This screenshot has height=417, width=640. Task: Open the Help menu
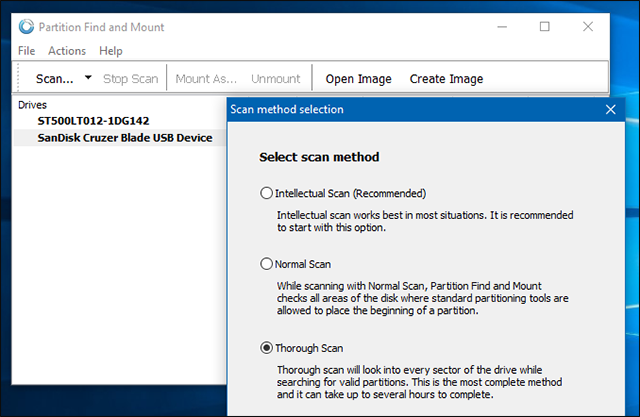click(x=111, y=51)
